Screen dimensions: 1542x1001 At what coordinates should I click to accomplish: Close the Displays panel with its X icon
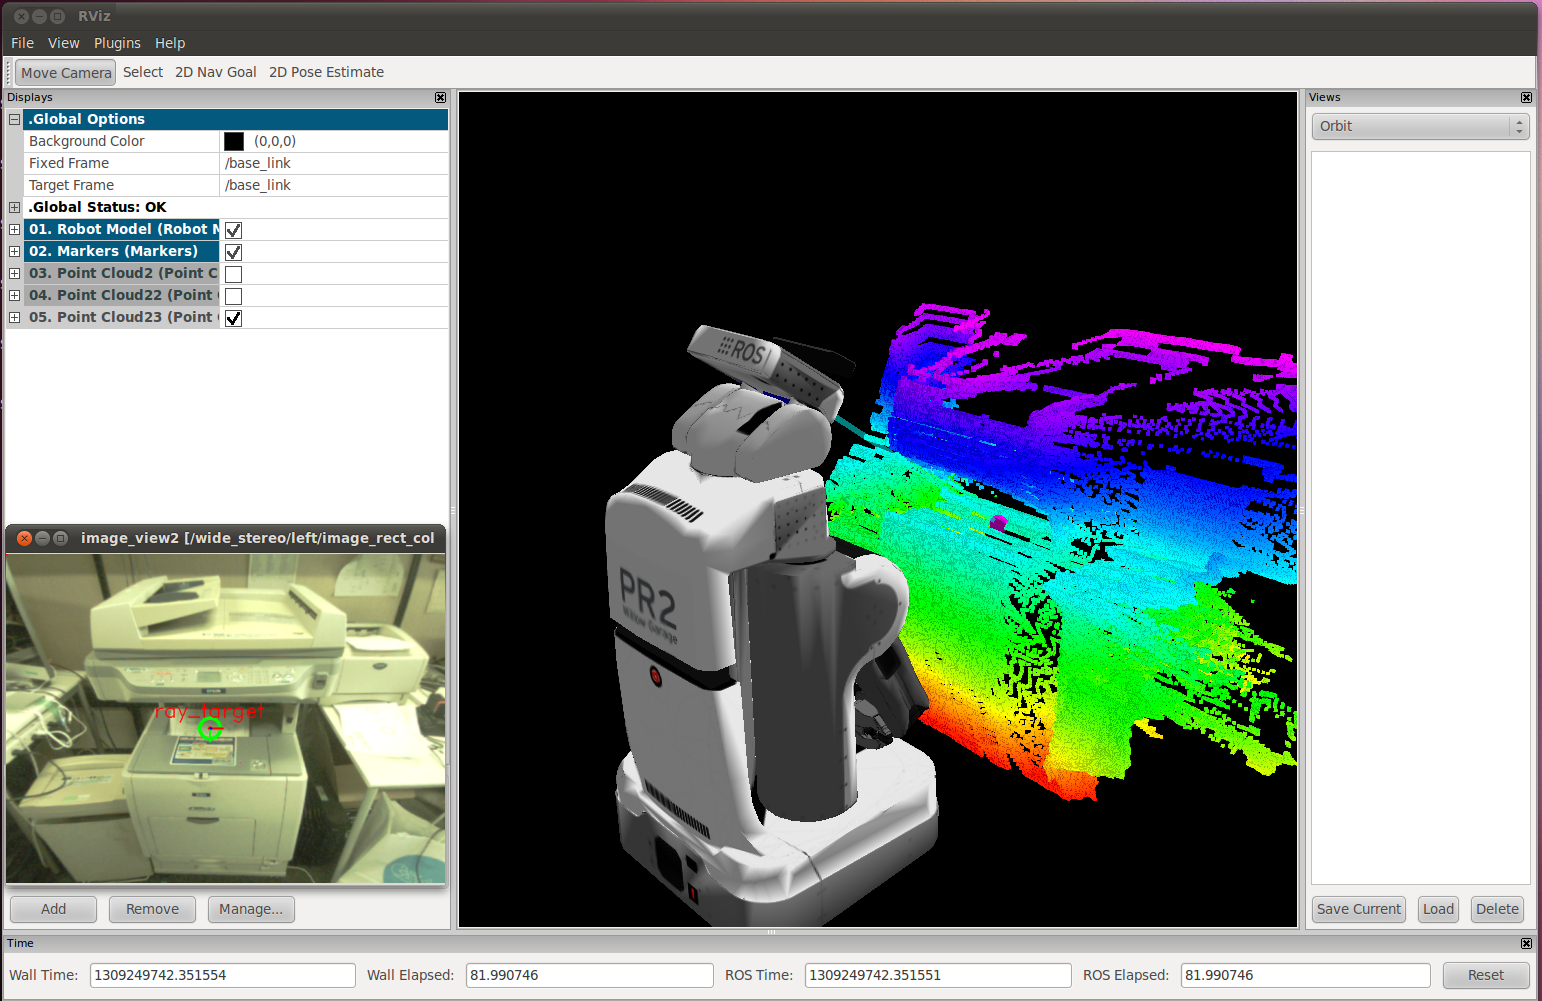(440, 97)
